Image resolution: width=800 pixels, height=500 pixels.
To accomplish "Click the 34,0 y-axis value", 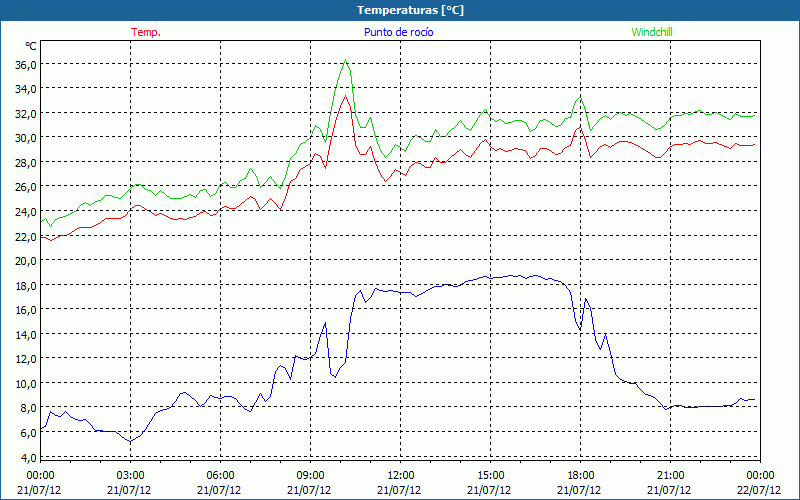I will coord(27,89).
